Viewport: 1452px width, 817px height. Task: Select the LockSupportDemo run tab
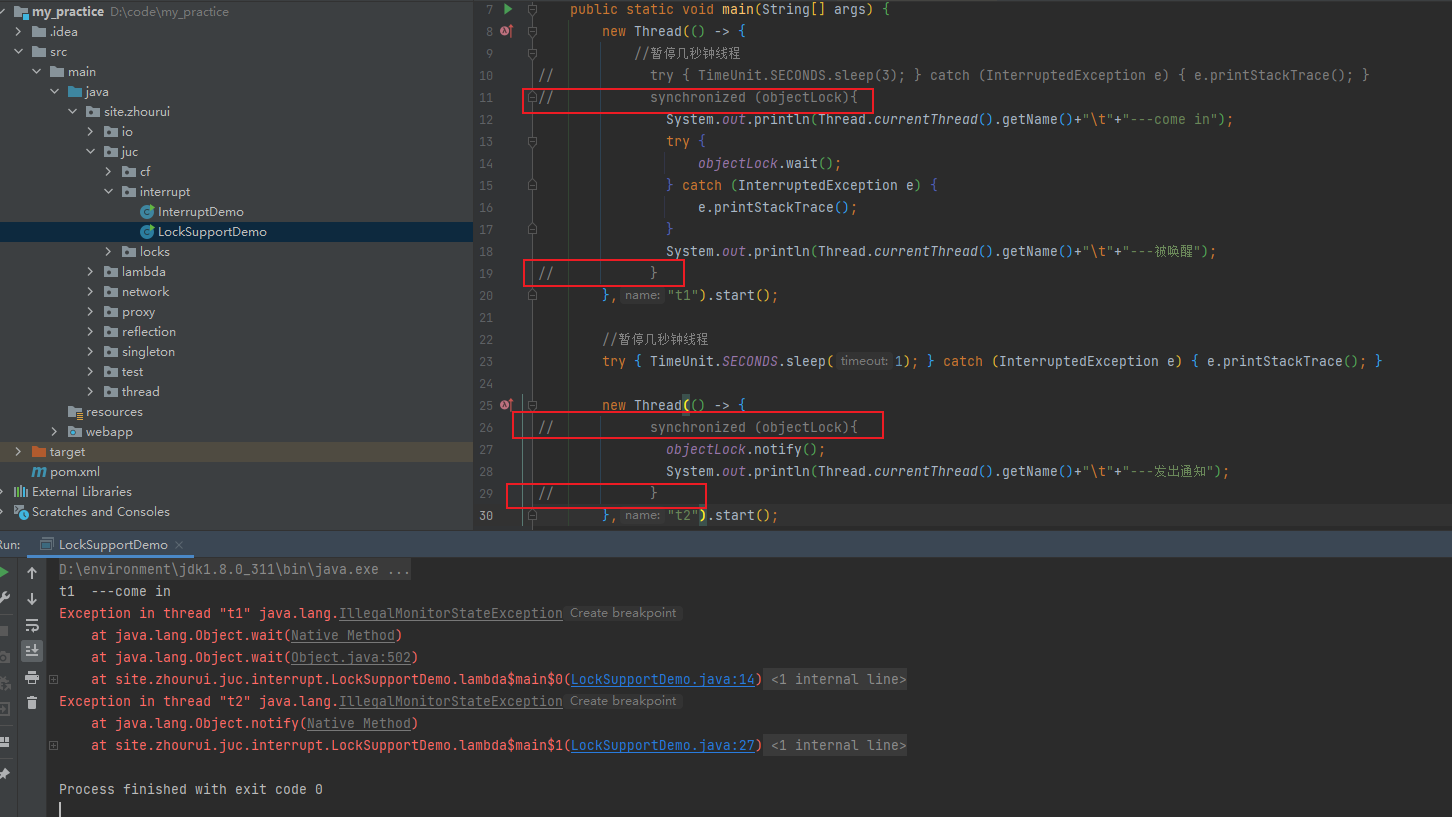(x=113, y=545)
